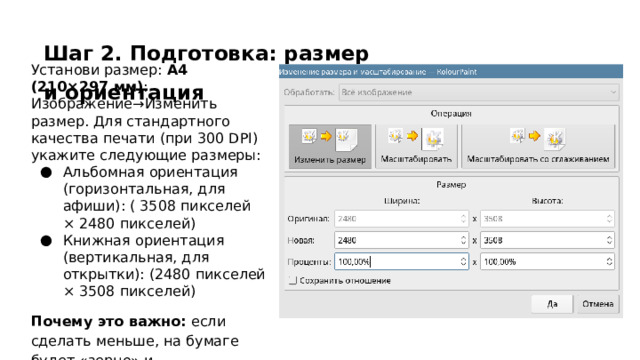The height and width of the screenshot is (360, 640).
Task: Click the bold text 'Почему это важно:'
Action: [x=109, y=321]
